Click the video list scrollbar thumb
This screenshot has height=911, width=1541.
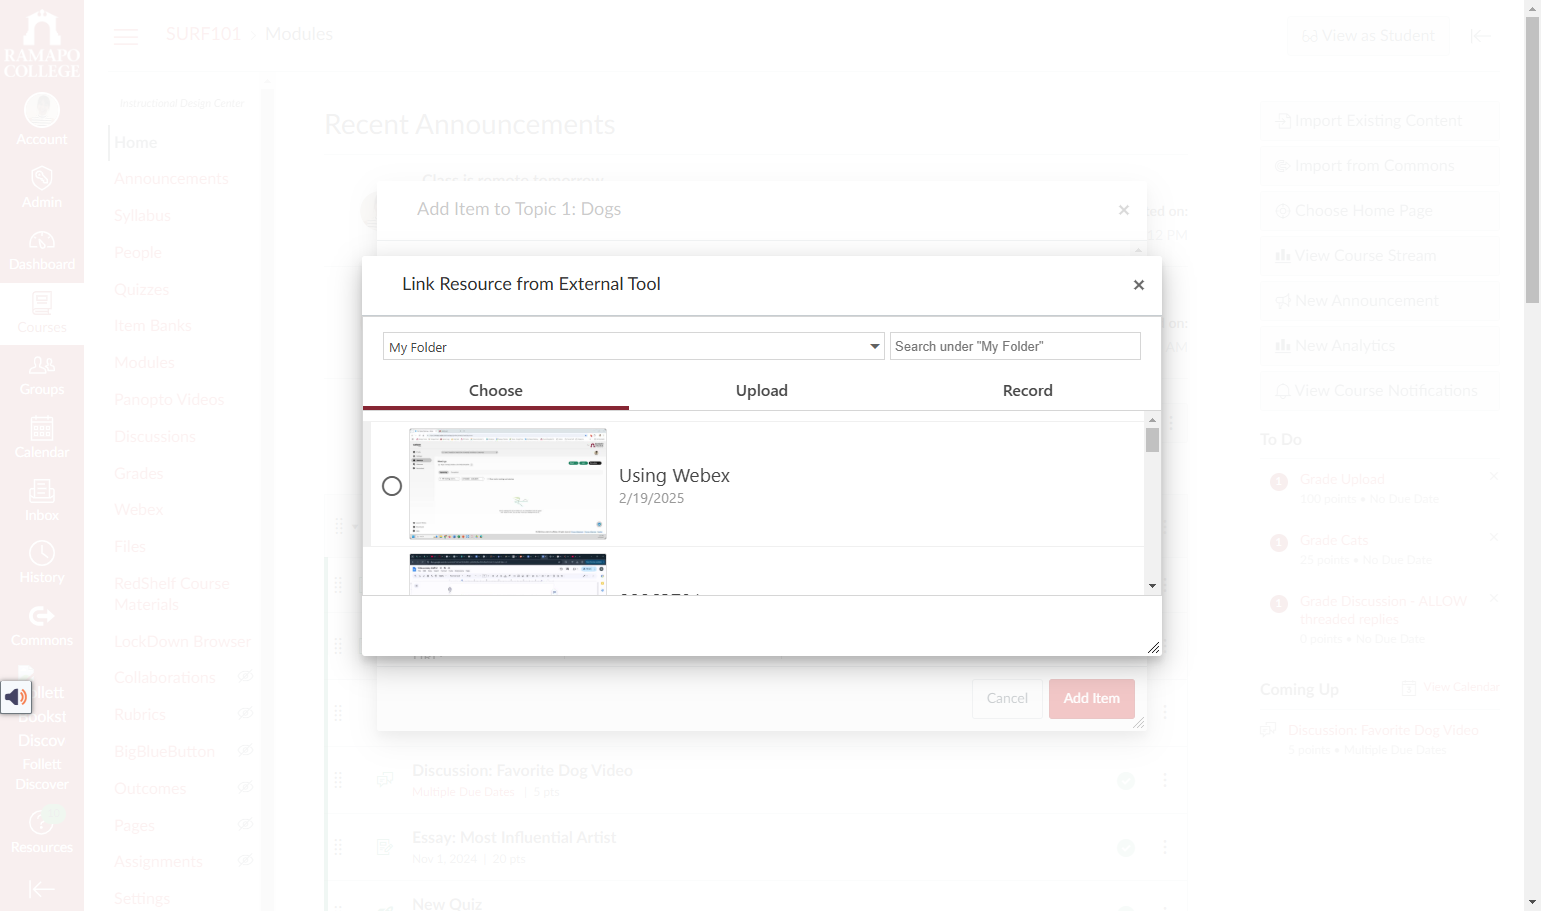pos(1153,440)
